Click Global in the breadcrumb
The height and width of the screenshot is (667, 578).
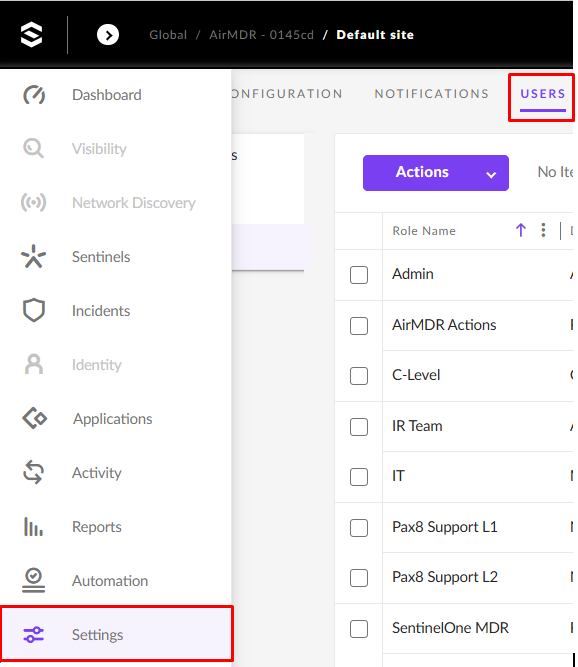pyautogui.click(x=168, y=35)
